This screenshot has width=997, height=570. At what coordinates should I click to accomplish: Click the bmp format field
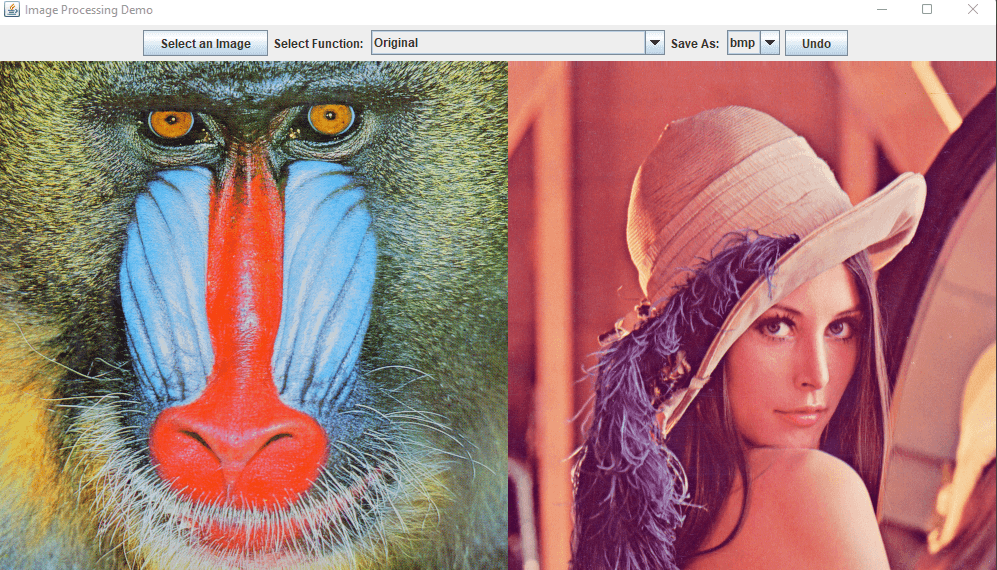744,43
